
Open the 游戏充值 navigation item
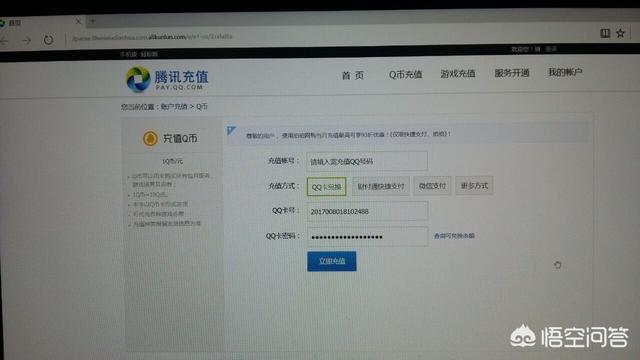(x=458, y=73)
